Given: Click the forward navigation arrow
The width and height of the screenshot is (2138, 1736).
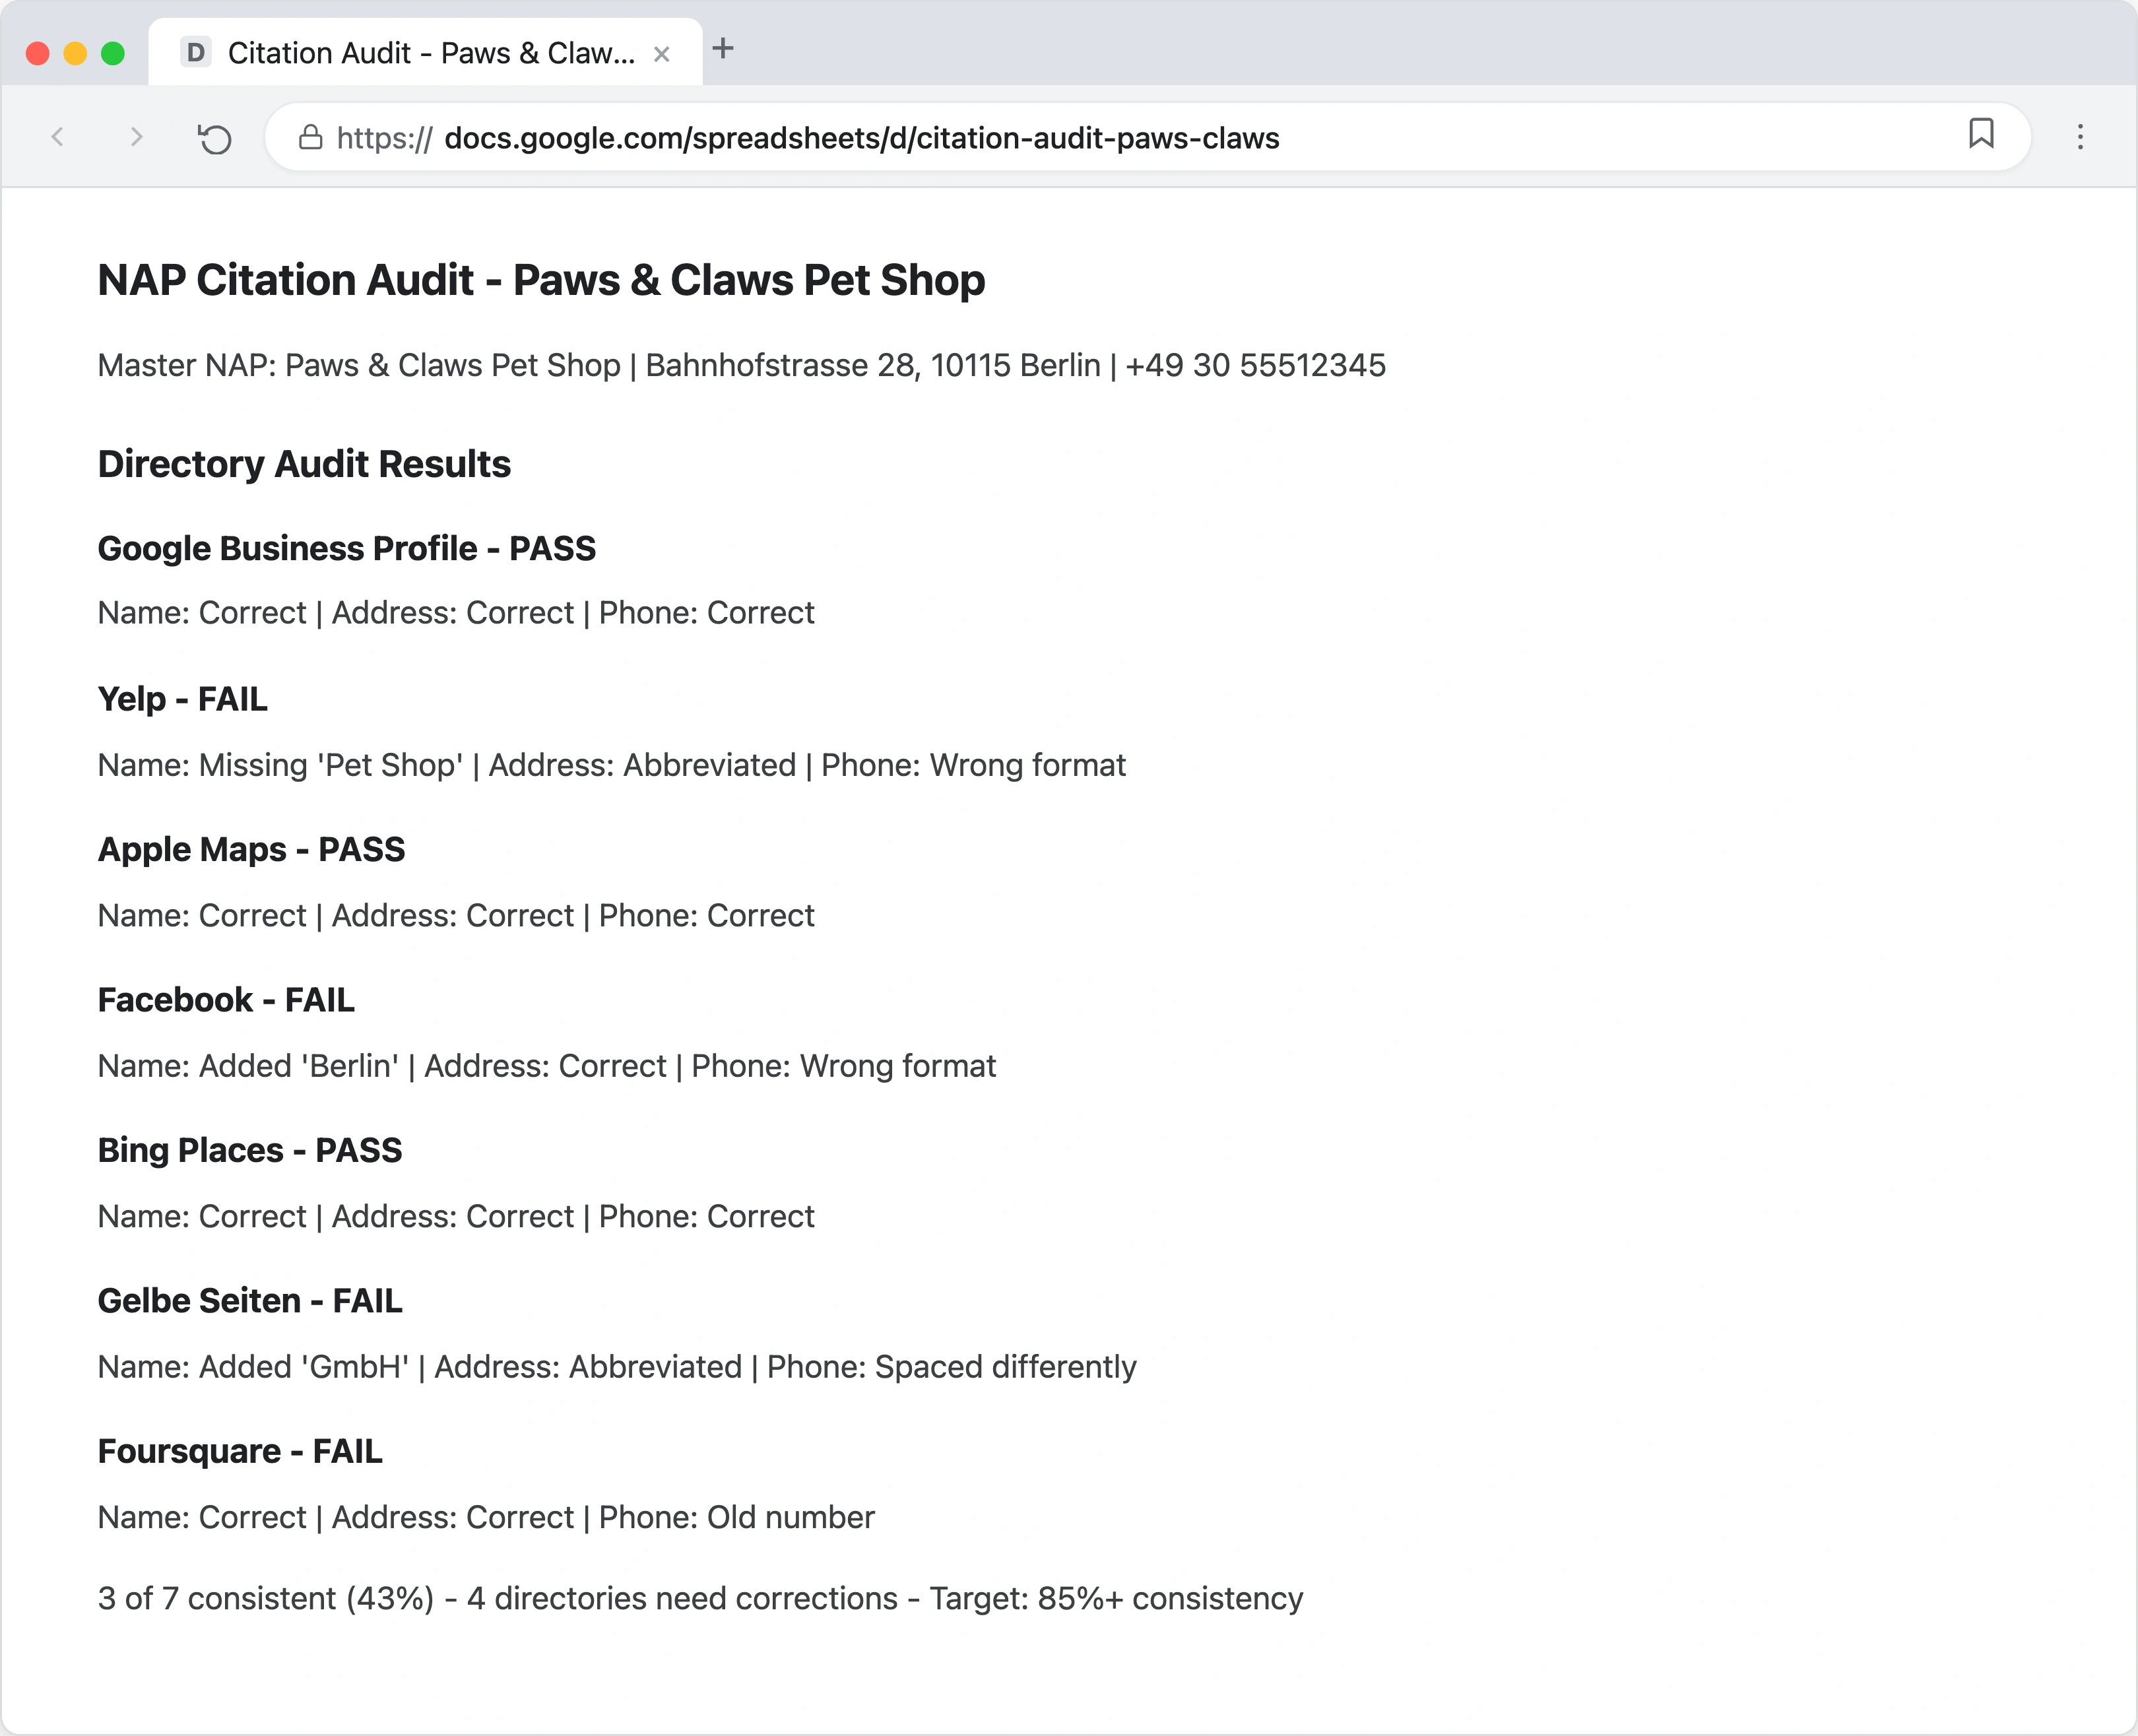Looking at the screenshot, I should (x=136, y=137).
